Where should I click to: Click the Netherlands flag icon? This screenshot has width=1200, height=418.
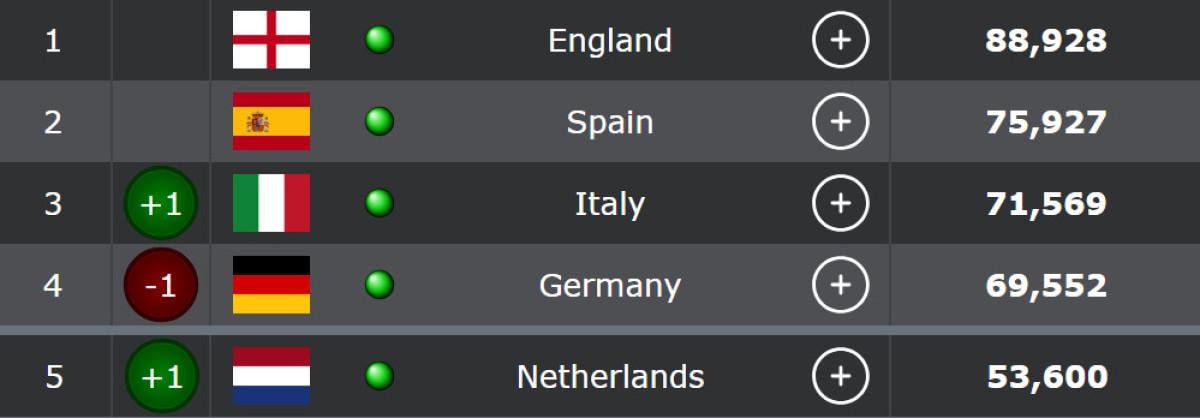coord(271,376)
